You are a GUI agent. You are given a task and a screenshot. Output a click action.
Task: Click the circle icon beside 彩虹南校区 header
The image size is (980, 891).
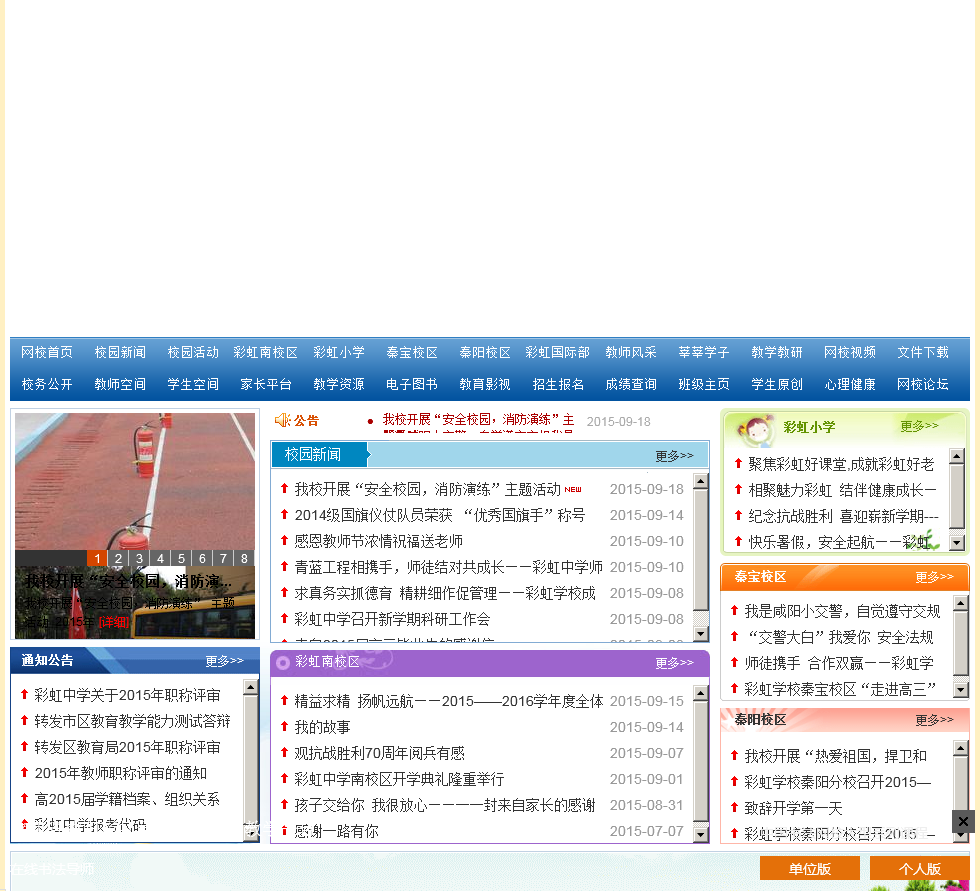click(x=282, y=663)
